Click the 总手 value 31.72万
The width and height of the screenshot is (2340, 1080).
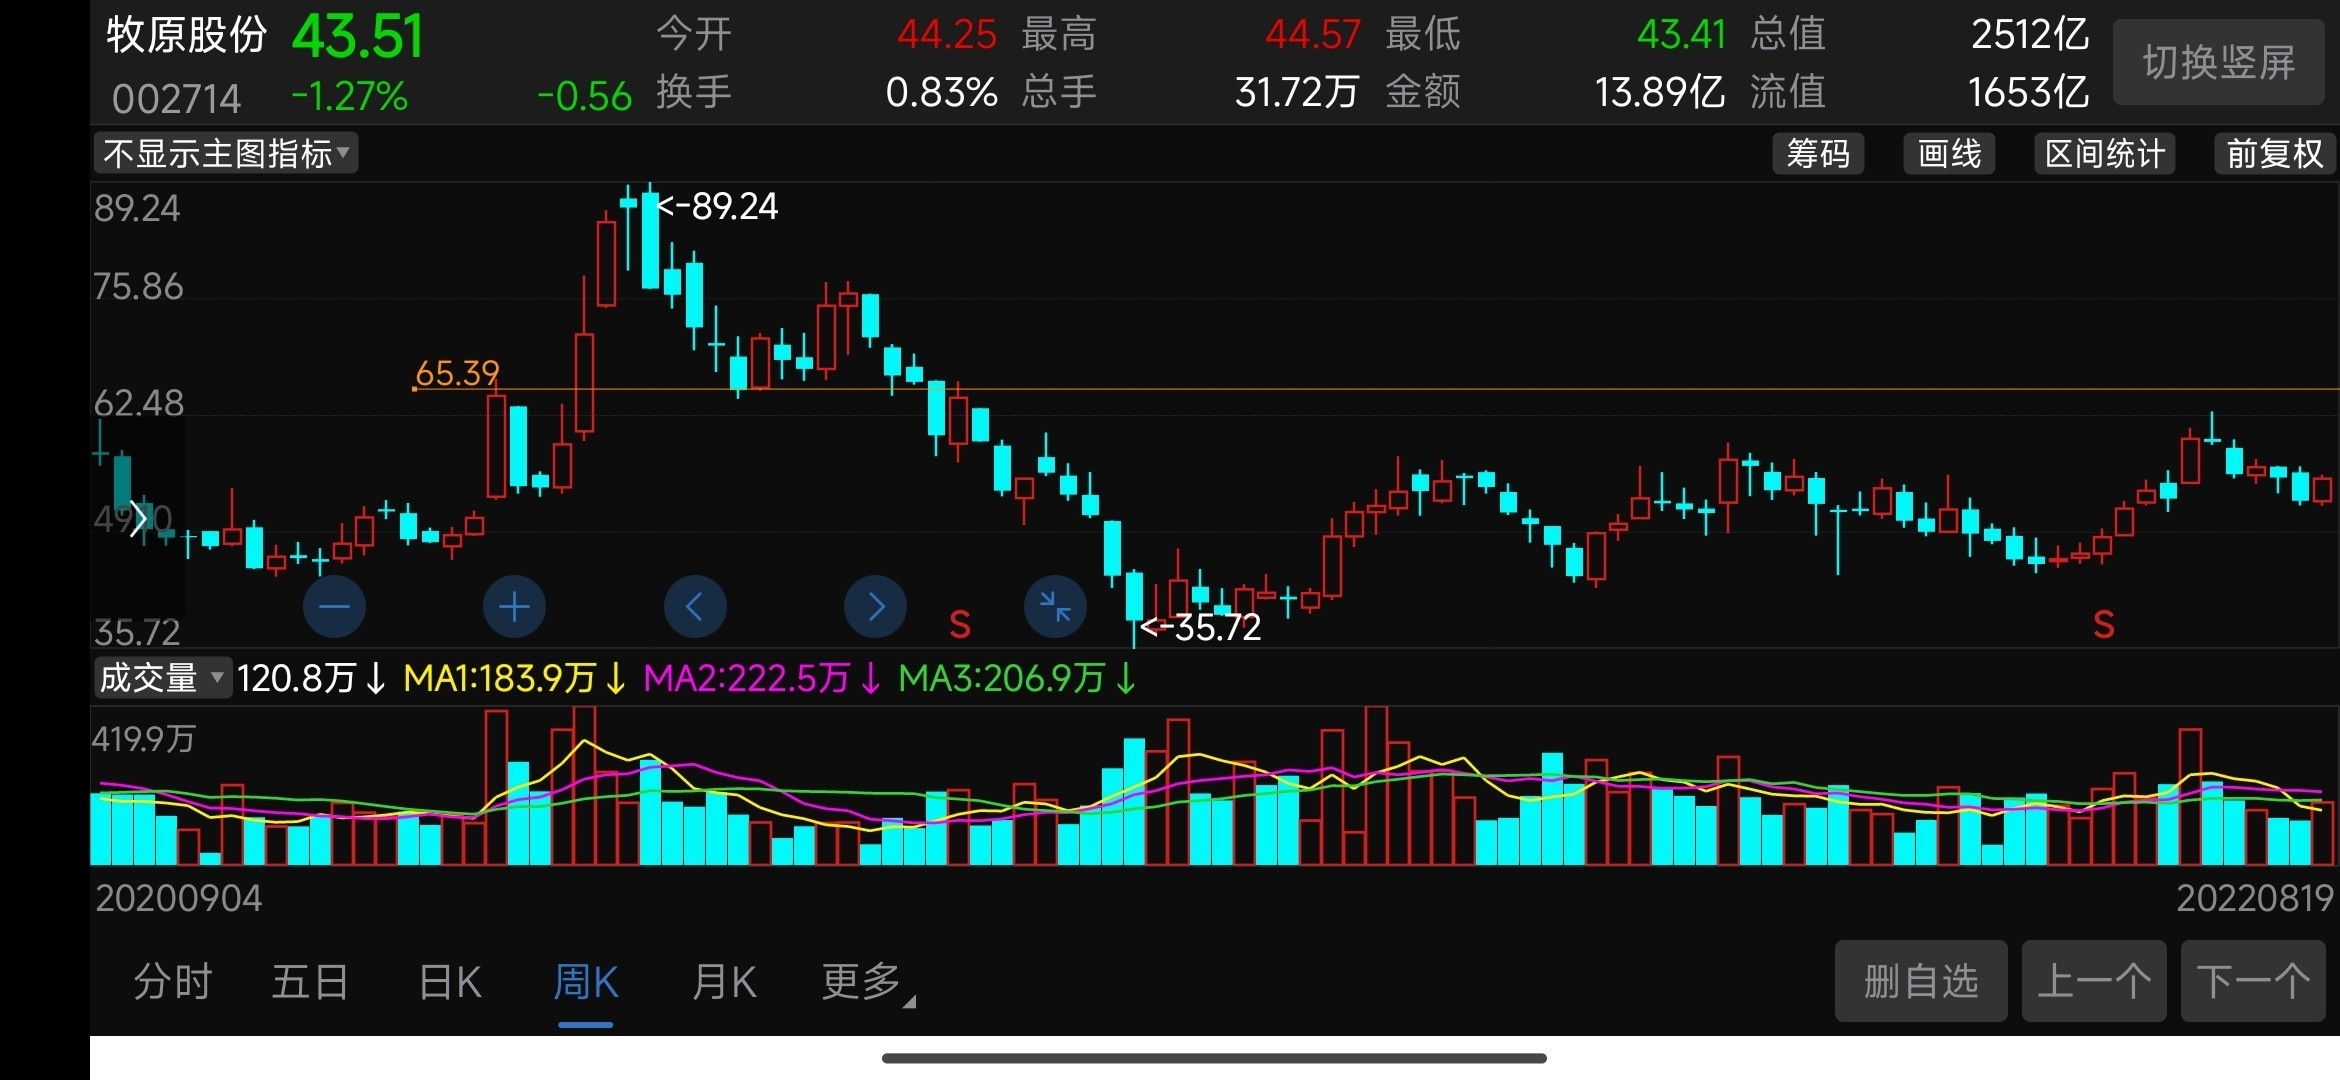coord(1297,93)
